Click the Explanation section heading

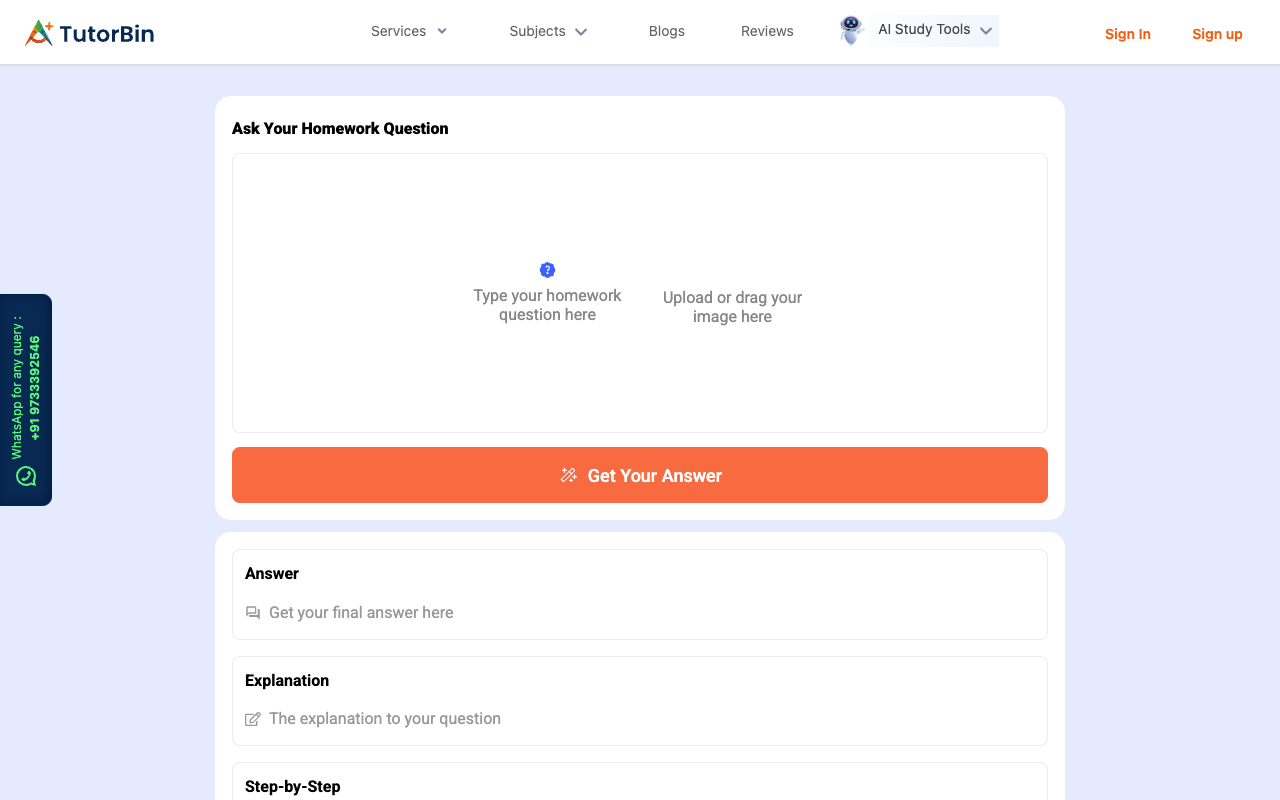tap(287, 680)
